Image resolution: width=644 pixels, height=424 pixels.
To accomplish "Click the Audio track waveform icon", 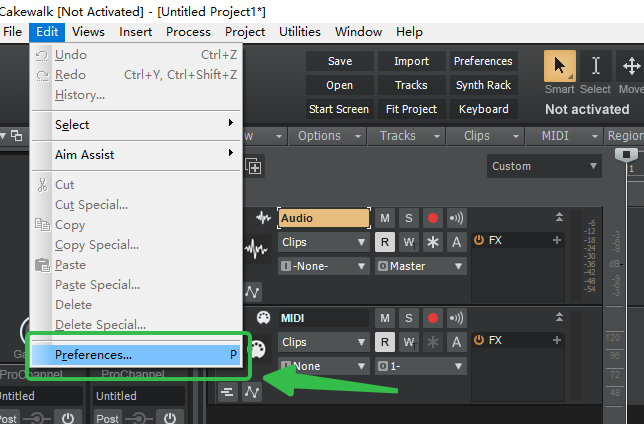I will pos(263,218).
